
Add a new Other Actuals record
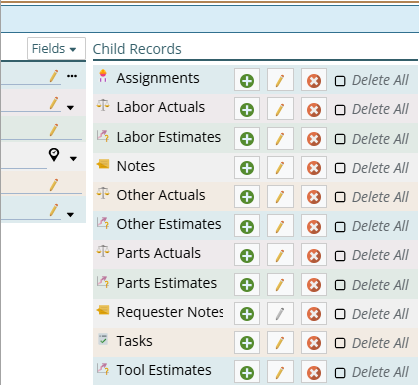(x=247, y=197)
